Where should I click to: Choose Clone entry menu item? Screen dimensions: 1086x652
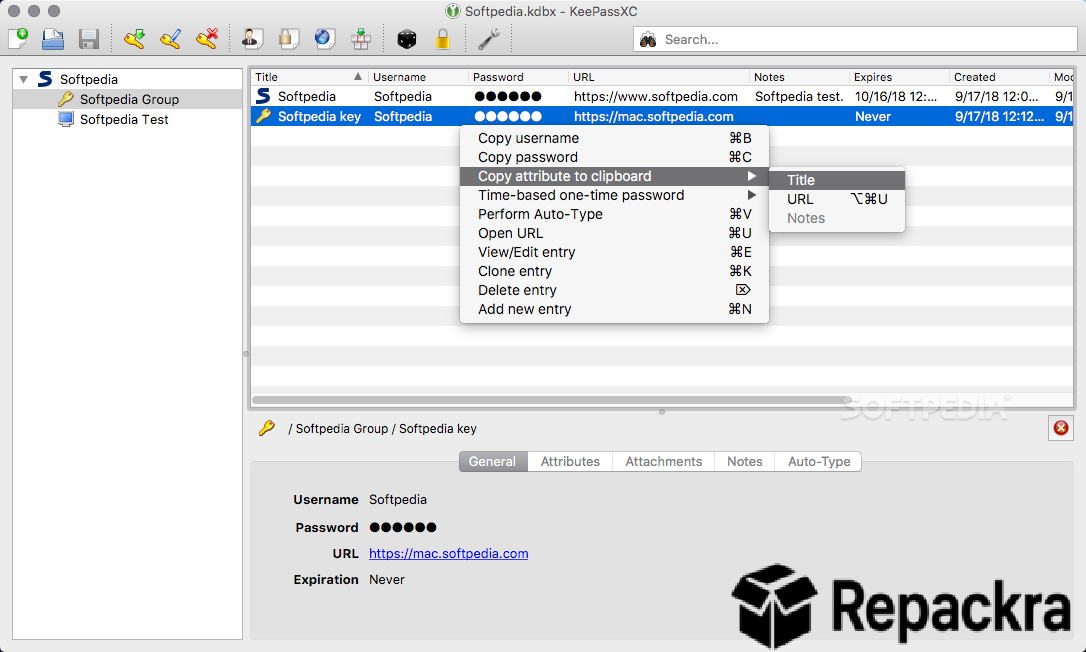[614, 271]
